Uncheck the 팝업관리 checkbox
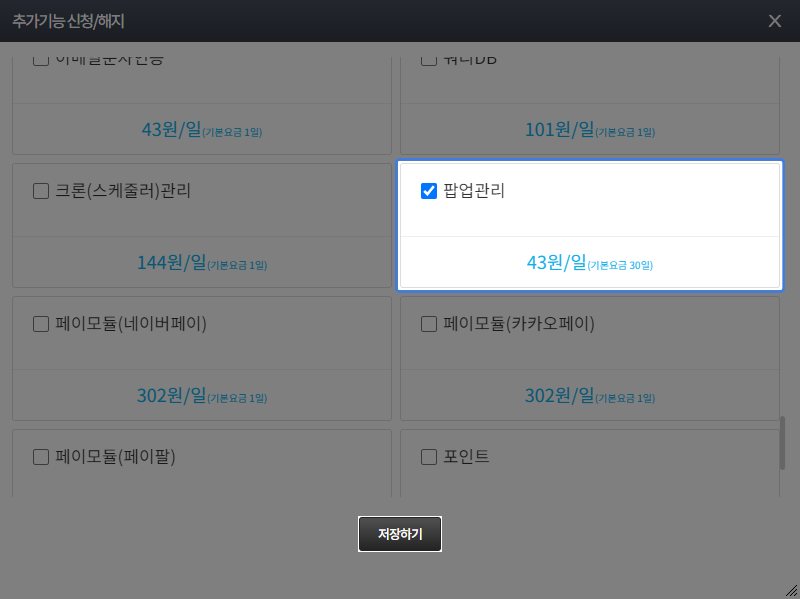This screenshot has height=599, width=800. coord(429,191)
